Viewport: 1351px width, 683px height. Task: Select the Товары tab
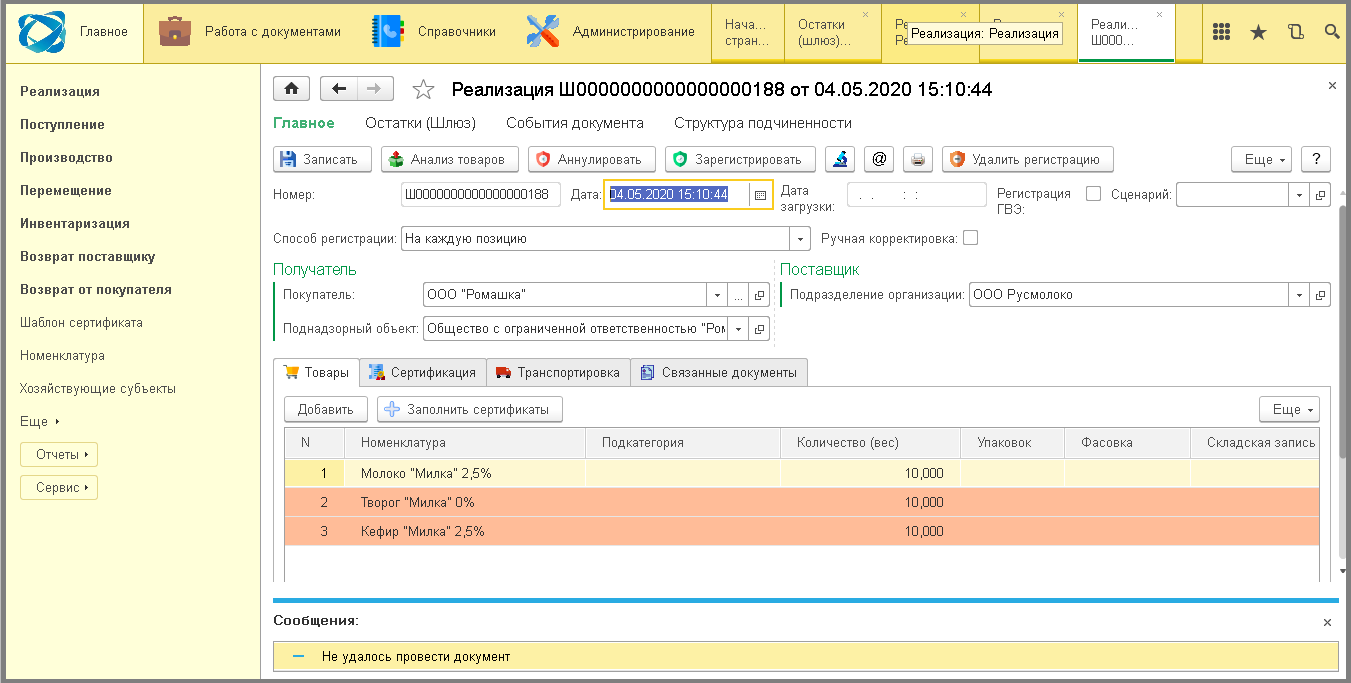coord(316,372)
